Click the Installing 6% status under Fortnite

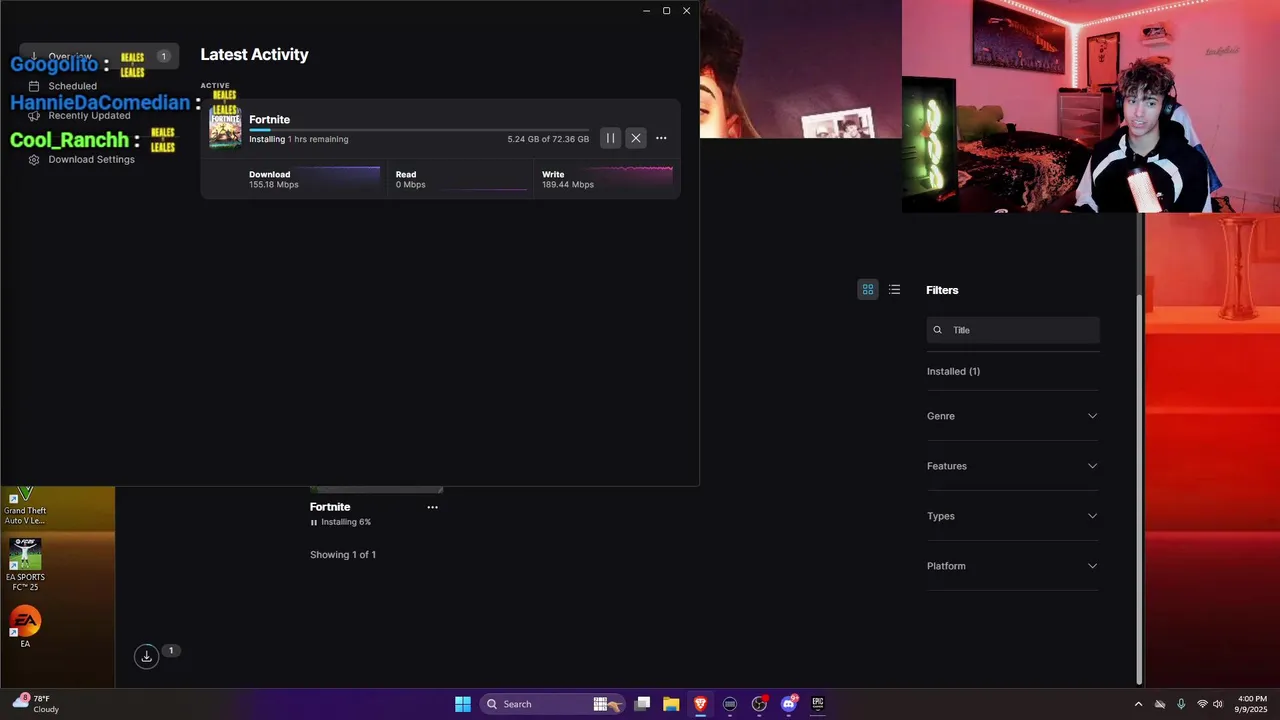340,522
